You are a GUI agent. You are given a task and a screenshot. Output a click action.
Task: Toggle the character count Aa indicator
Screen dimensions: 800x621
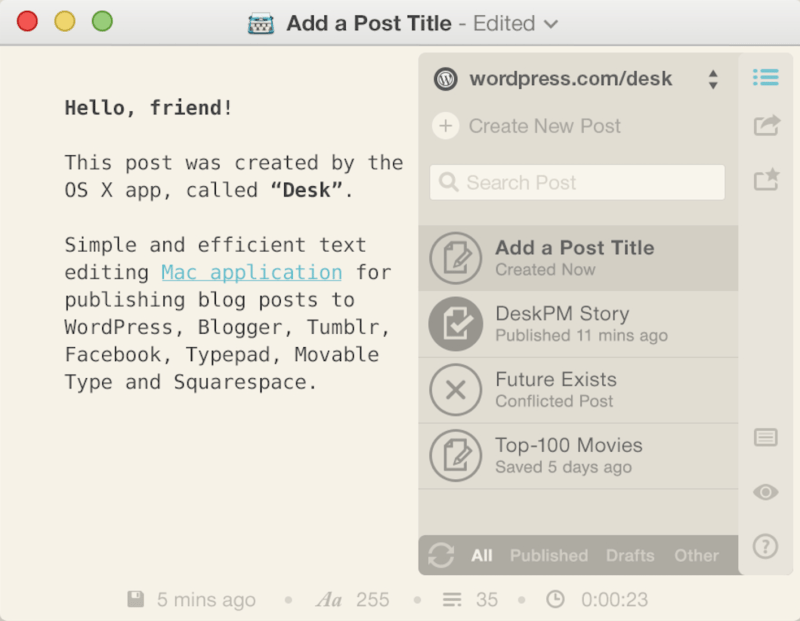(329, 600)
